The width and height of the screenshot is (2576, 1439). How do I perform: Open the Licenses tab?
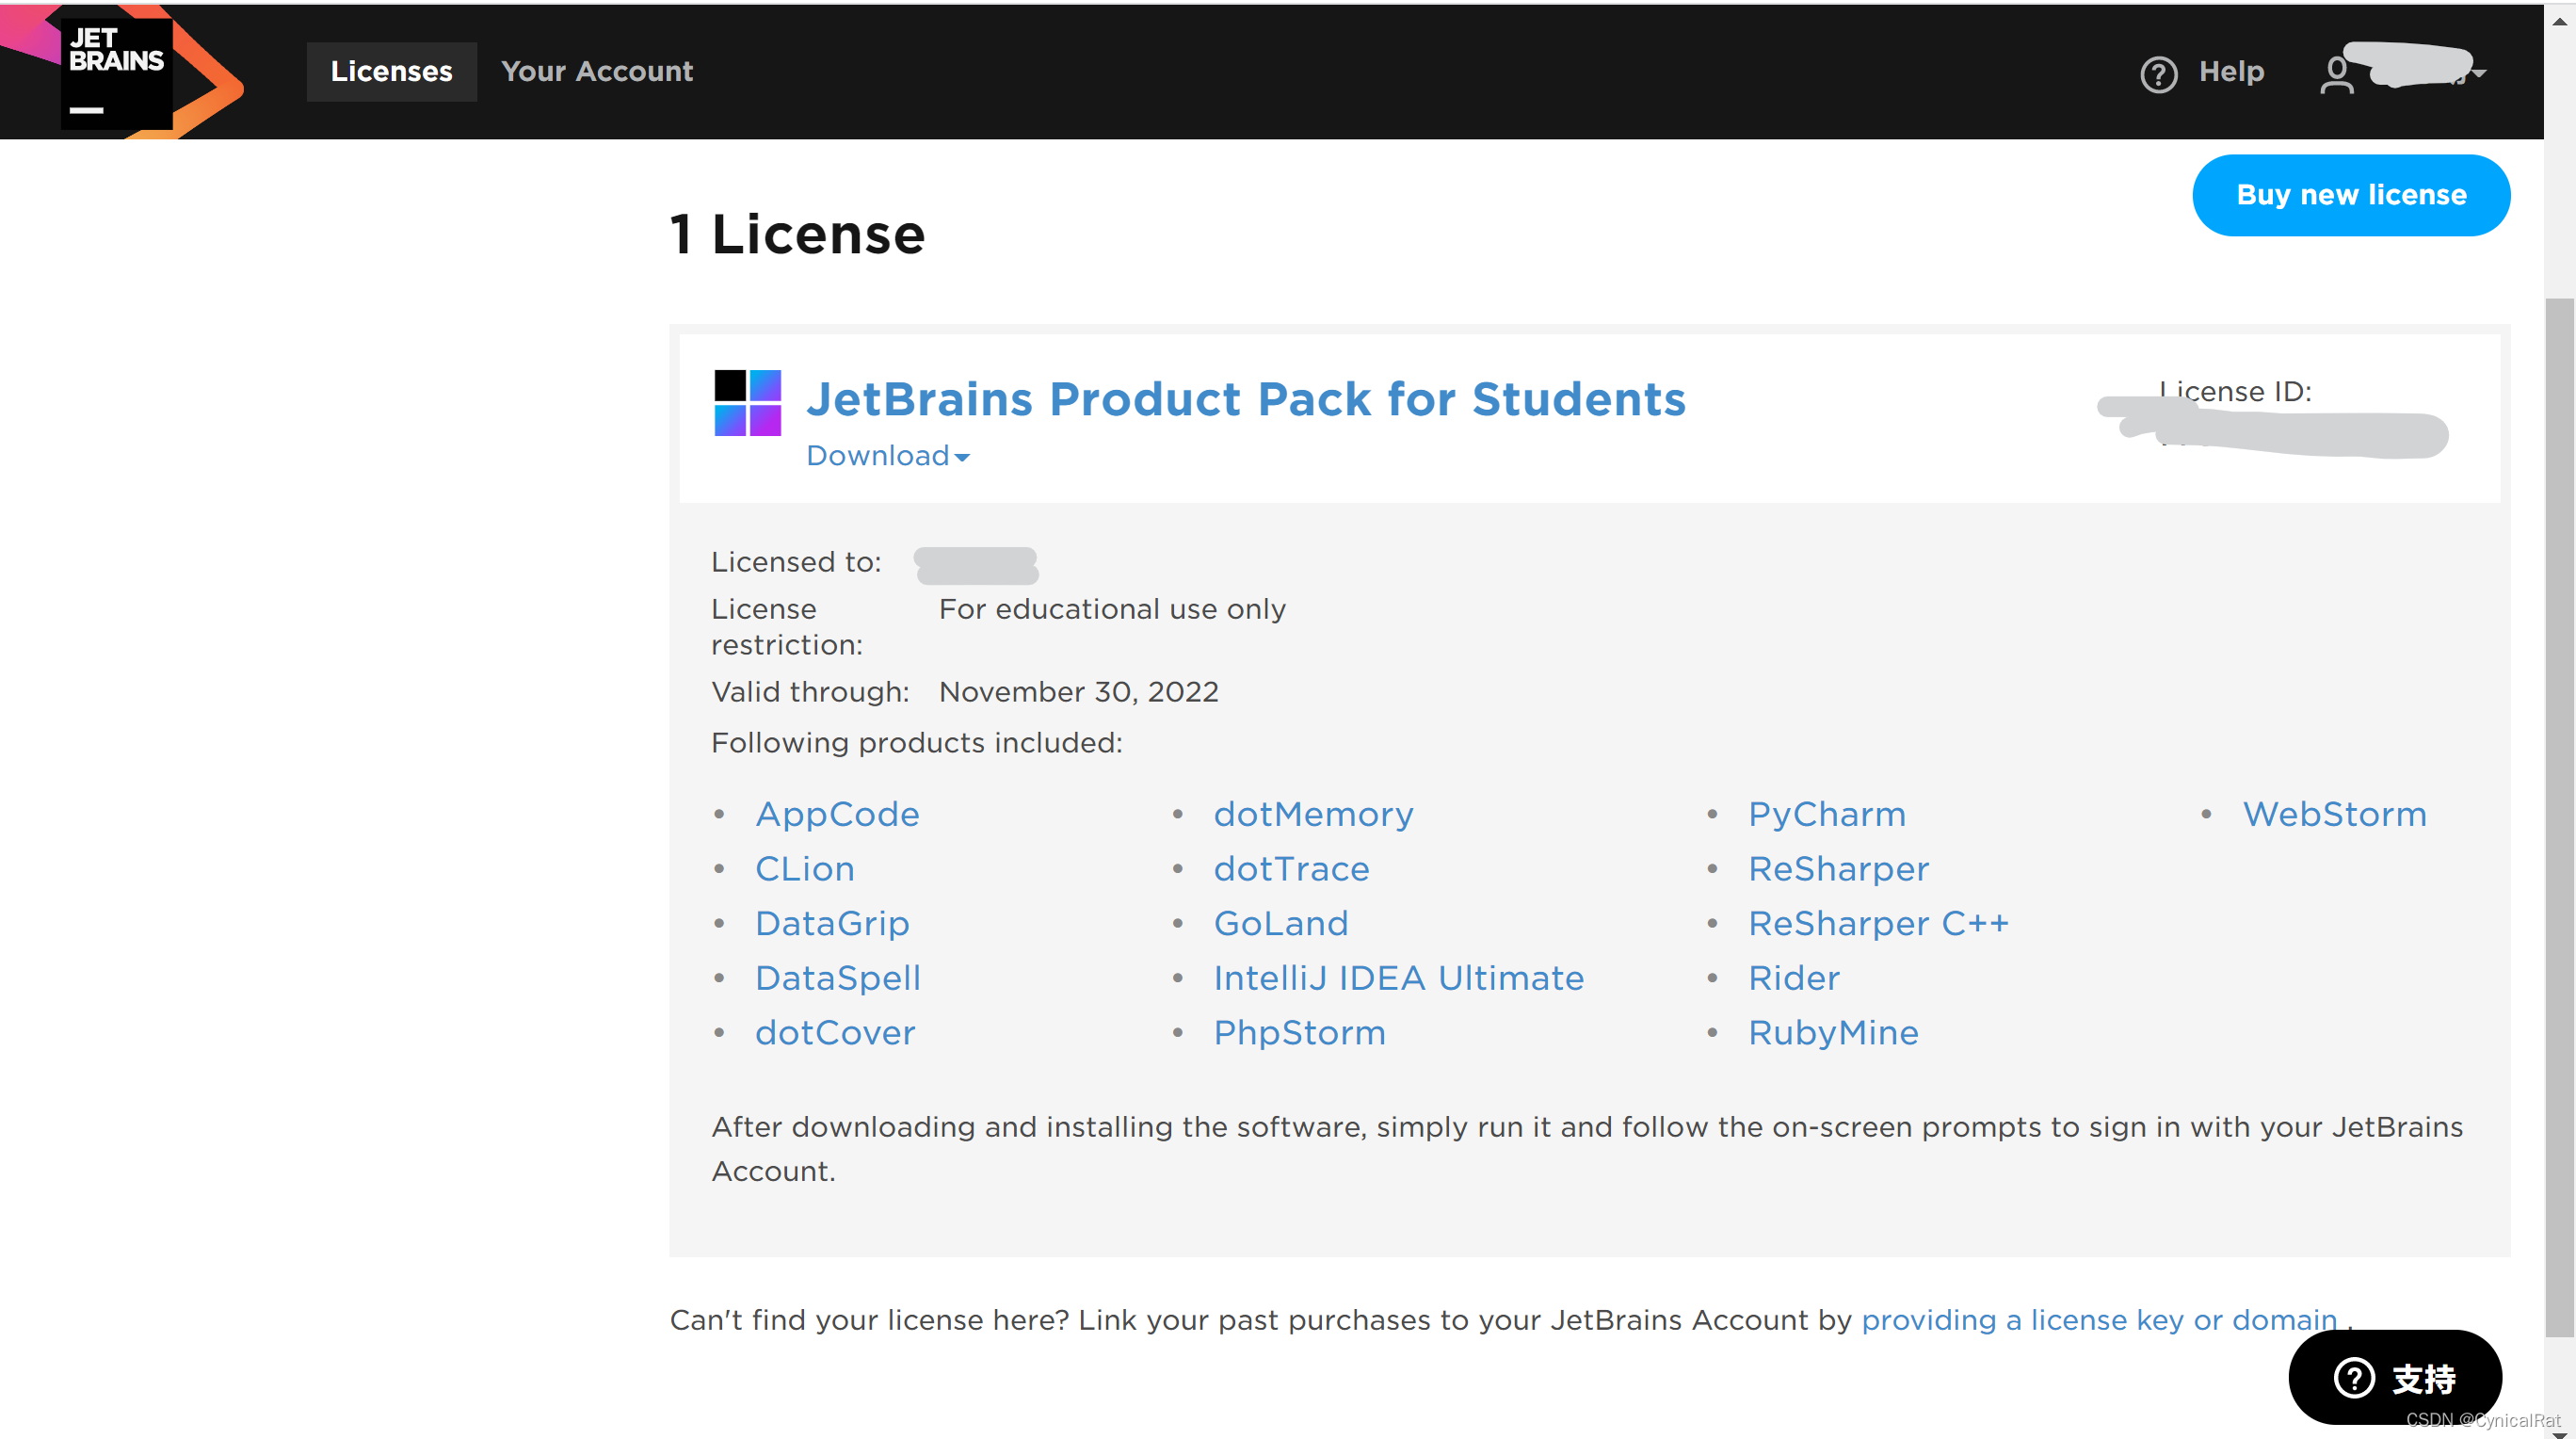click(x=392, y=71)
